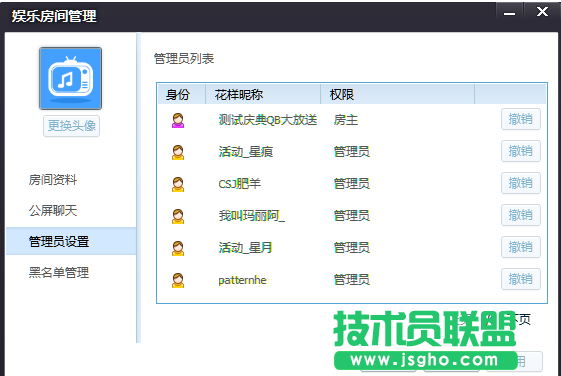The height and width of the screenshot is (376, 561).
Task: Open the 公屏聊天 section
Action: pos(53,211)
